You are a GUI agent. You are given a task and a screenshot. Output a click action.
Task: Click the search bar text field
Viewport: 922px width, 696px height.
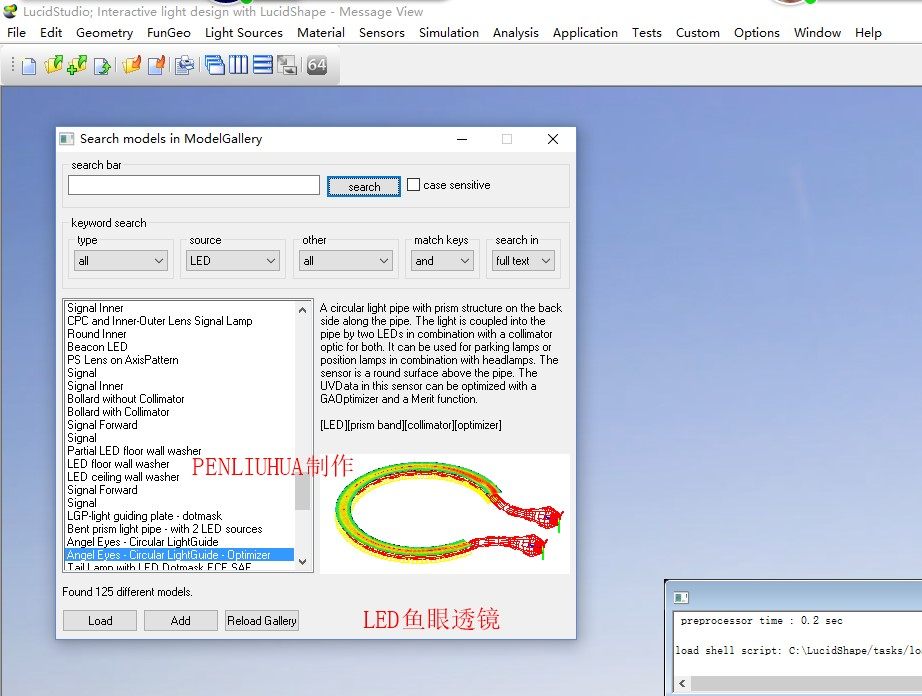[193, 185]
